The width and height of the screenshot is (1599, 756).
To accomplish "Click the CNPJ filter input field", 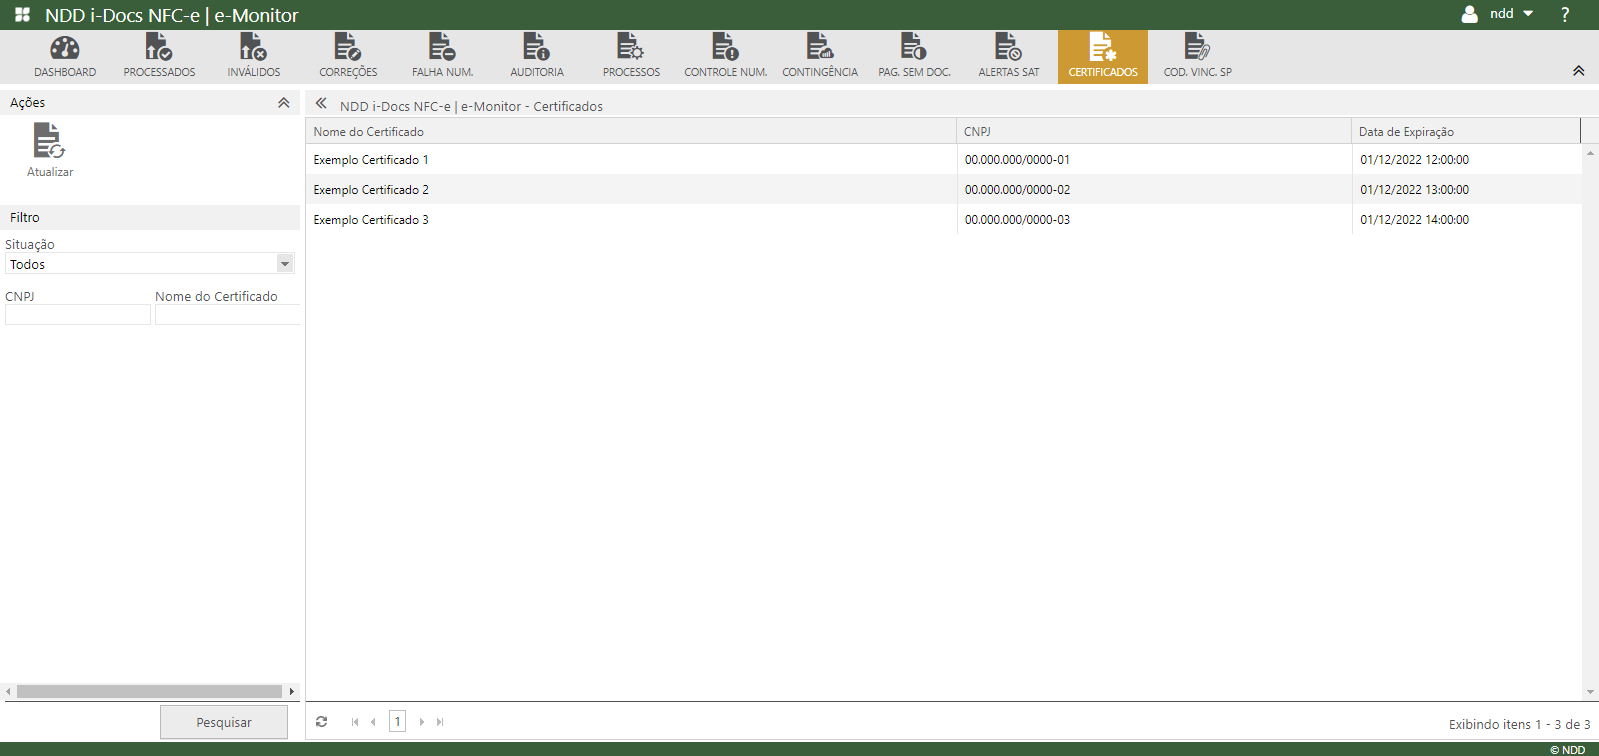I will (78, 315).
